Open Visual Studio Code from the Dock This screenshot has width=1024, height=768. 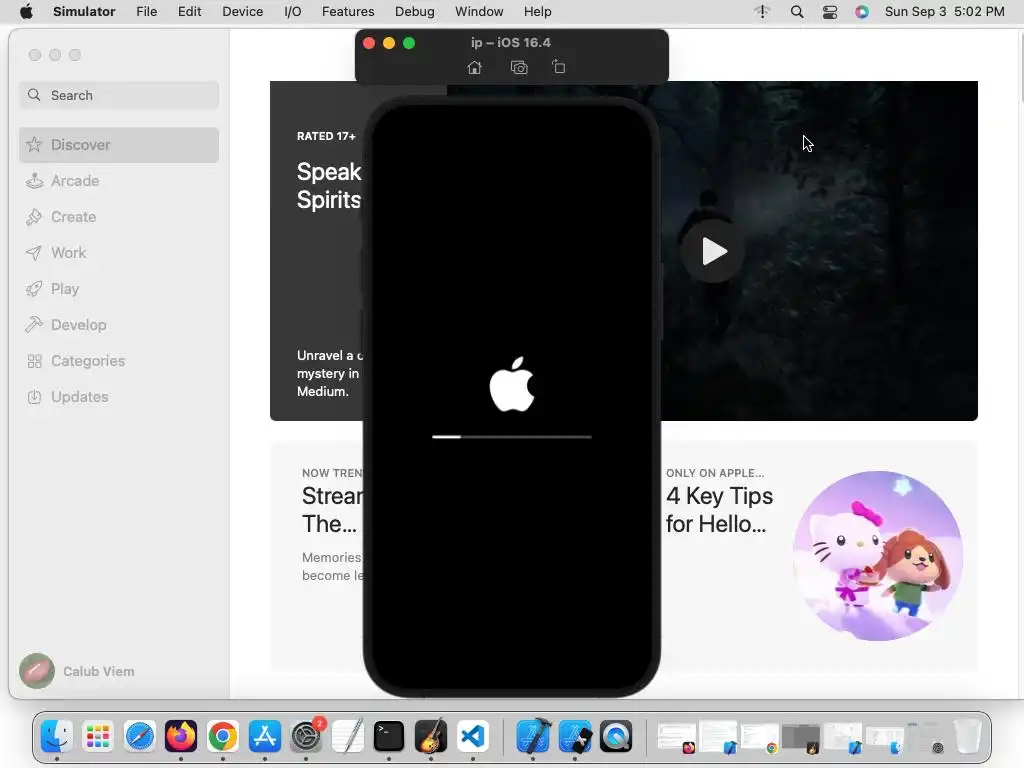click(473, 737)
